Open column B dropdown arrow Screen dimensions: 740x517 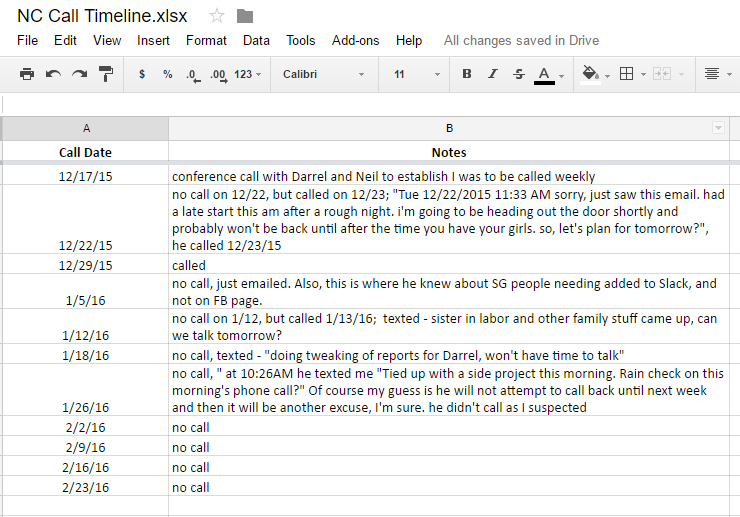pos(718,128)
